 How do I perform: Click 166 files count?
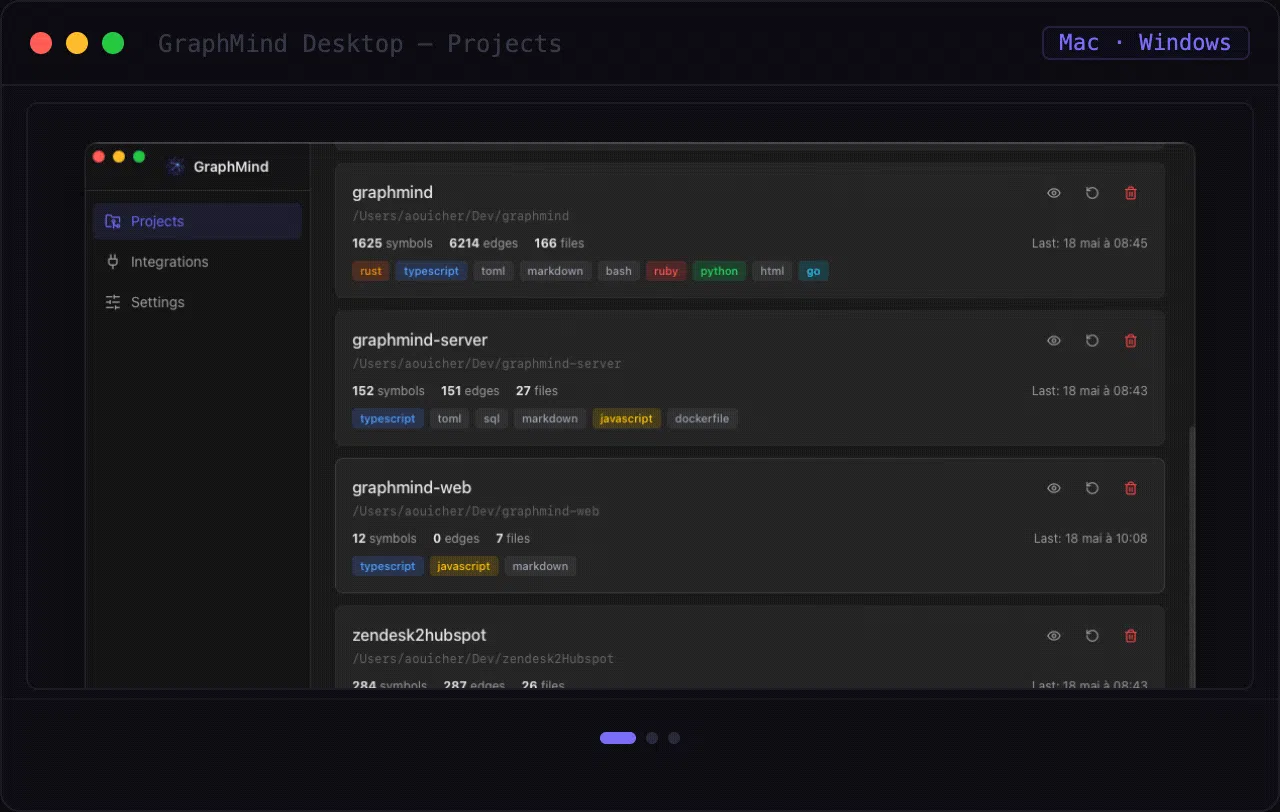[559, 243]
